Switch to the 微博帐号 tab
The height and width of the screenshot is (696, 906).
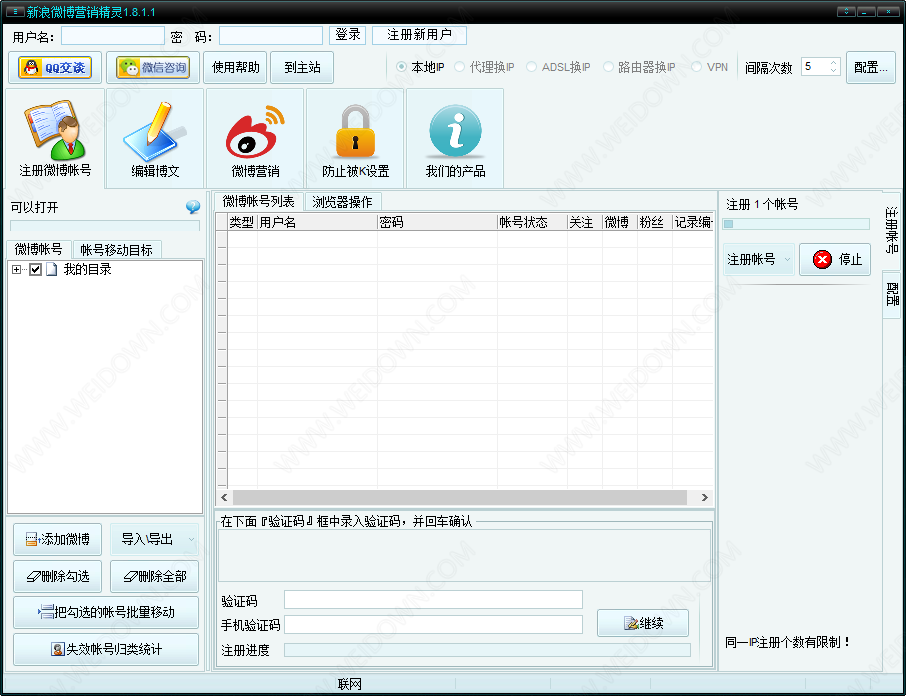pyautogui.click(x=39, y=249)
